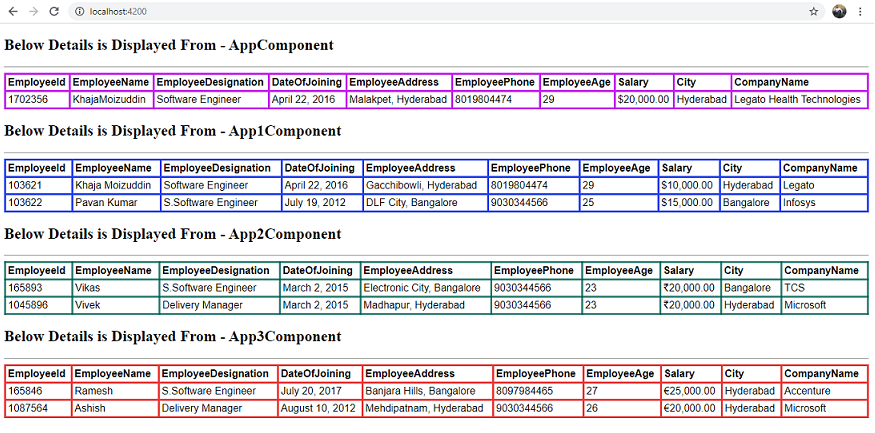Click the name Pavan Kumar
Image resolution: width=875 pixels, height=433 pixels.
click(106, 203)
